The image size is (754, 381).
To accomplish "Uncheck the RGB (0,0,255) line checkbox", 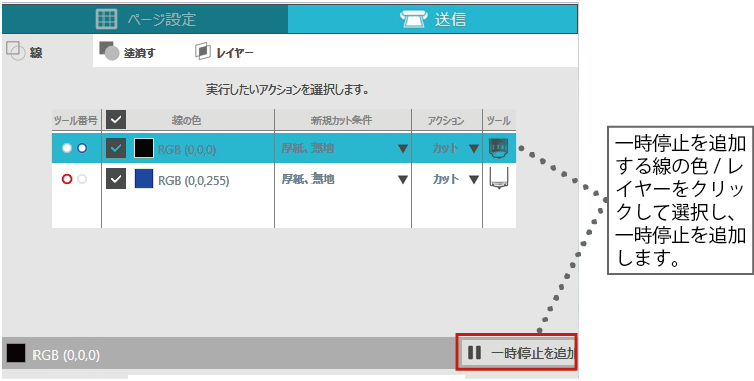I will (116, 179).
